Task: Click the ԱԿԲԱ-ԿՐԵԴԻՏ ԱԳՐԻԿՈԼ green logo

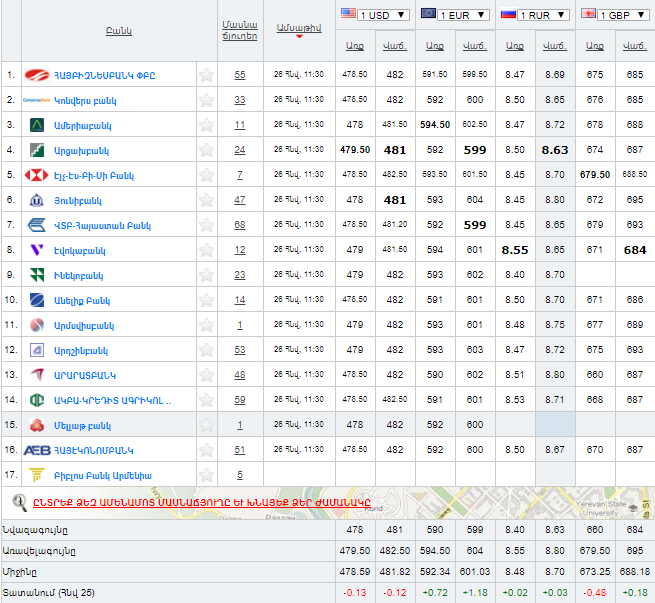Action: [x=37, y=400]
